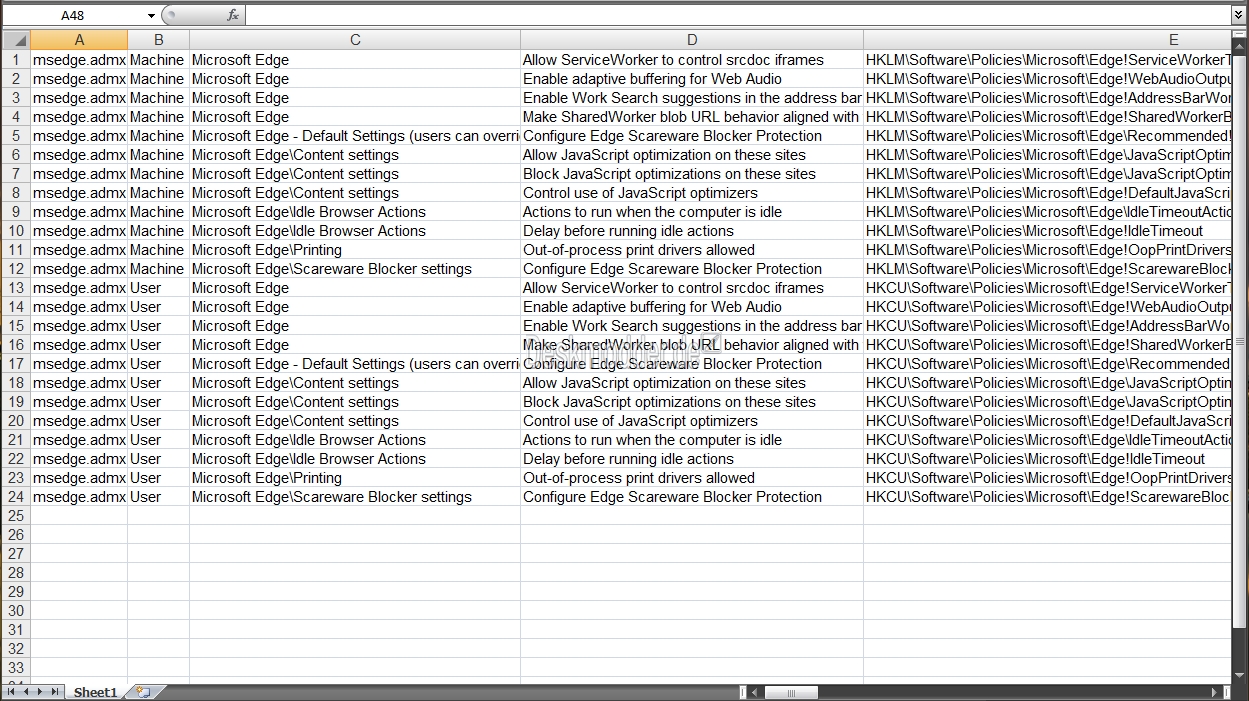Select HKLM OopPrintDrivers registry cell in row 11

coord(1048,250)
